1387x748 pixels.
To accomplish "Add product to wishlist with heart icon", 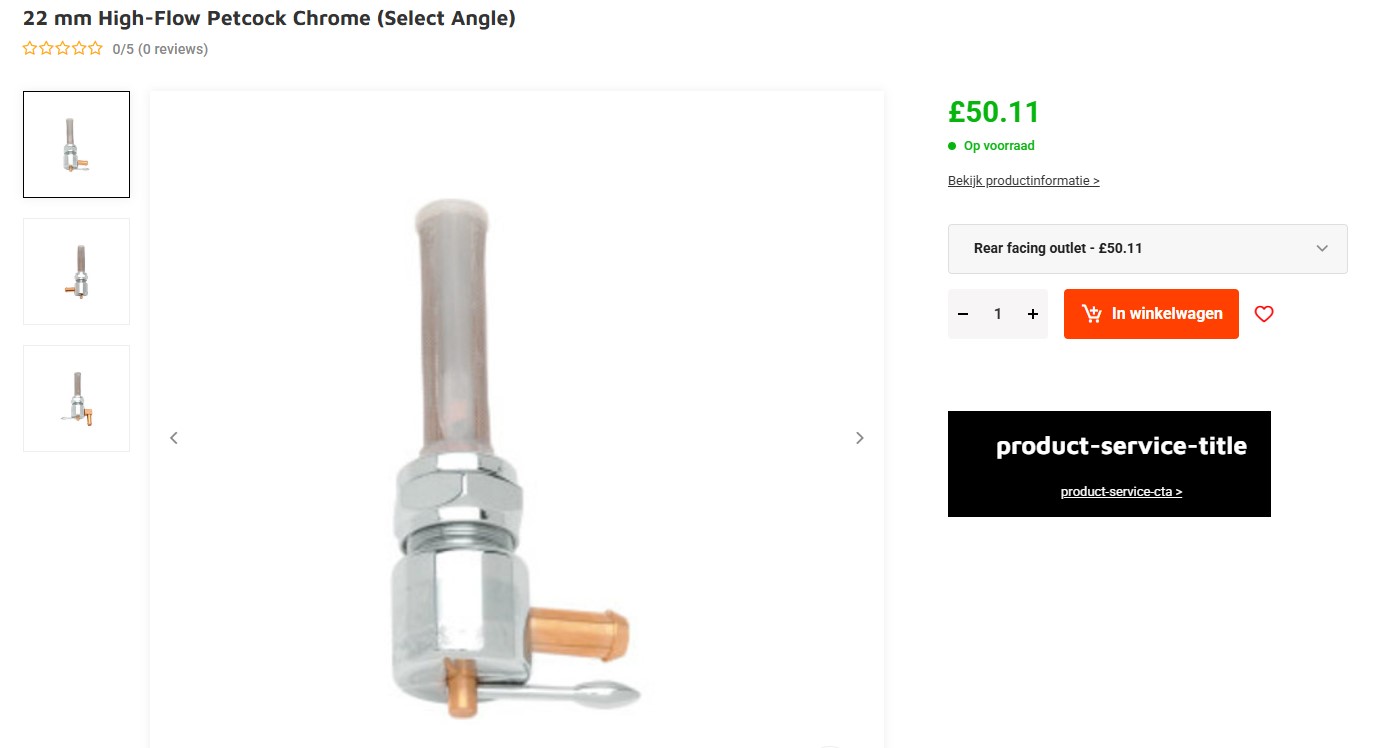I will click(1264, 314).
